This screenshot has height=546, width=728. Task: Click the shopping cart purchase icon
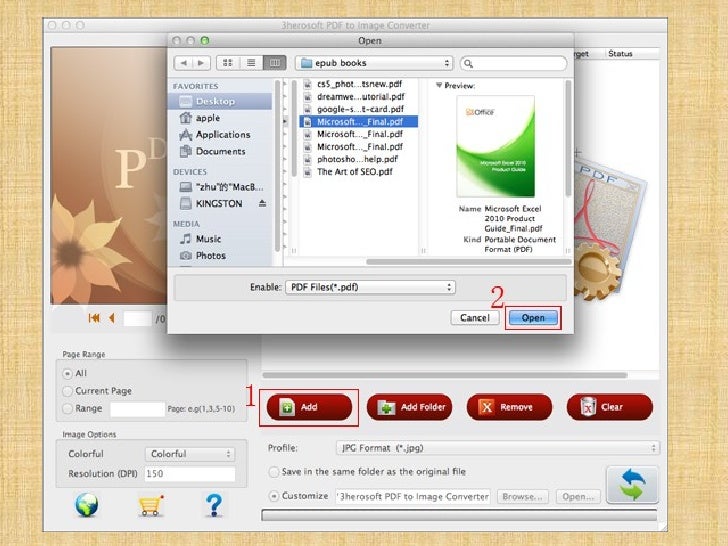pyautogui.click(x=150, y=505)
